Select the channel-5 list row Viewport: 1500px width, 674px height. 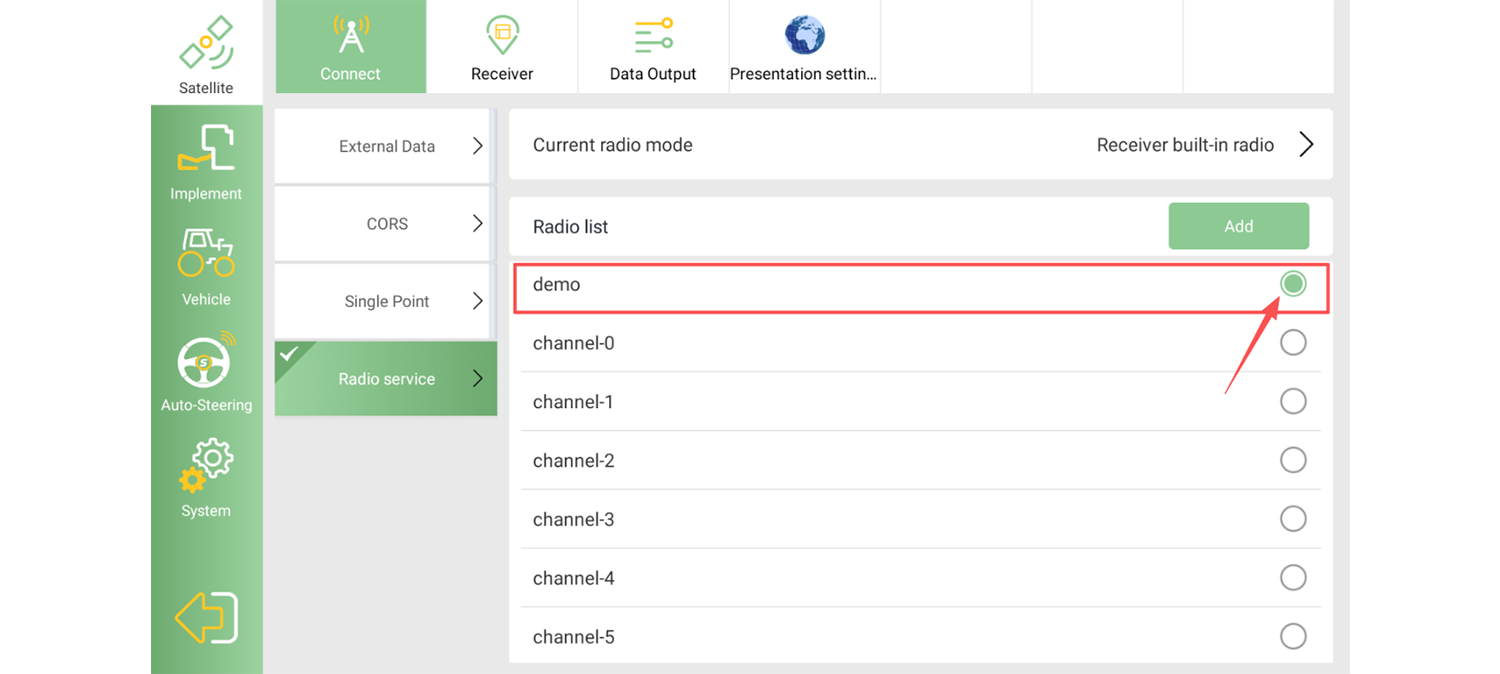click(x=920, y=636)
